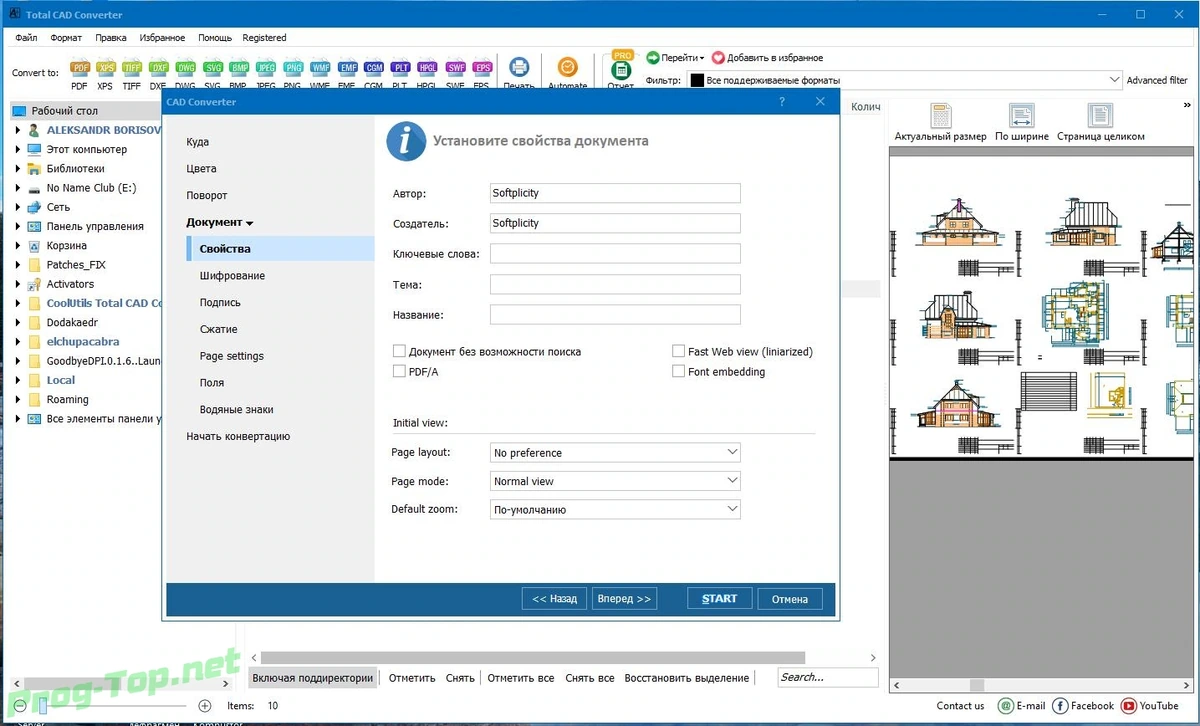Viewport: 1200px width, 726px height.
Task: Click the START button
Action: [719, 599]
